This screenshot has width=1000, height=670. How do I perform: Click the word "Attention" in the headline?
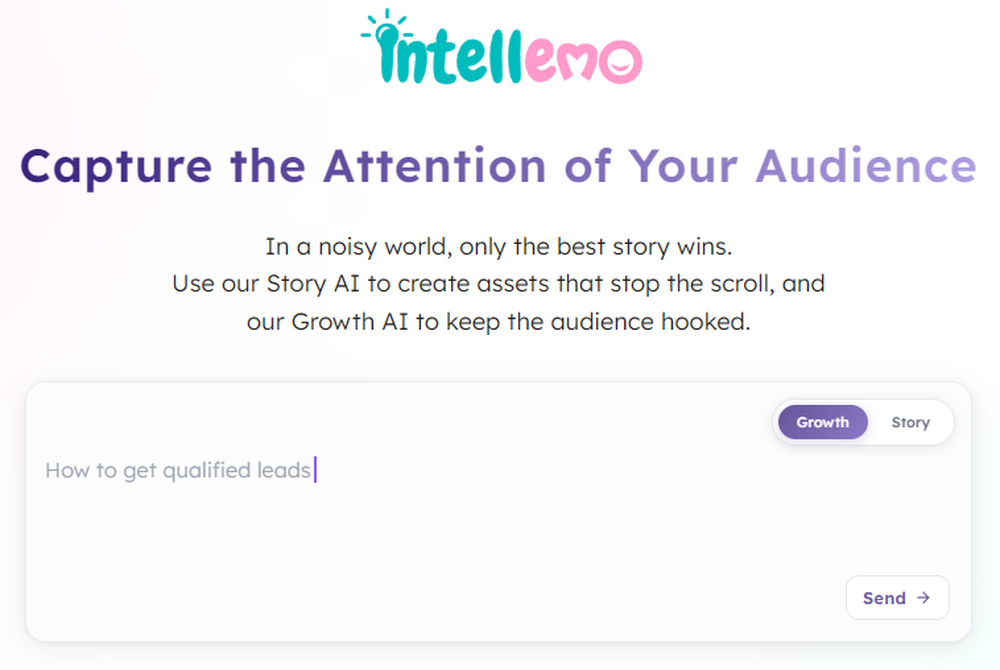coord(434,166)
